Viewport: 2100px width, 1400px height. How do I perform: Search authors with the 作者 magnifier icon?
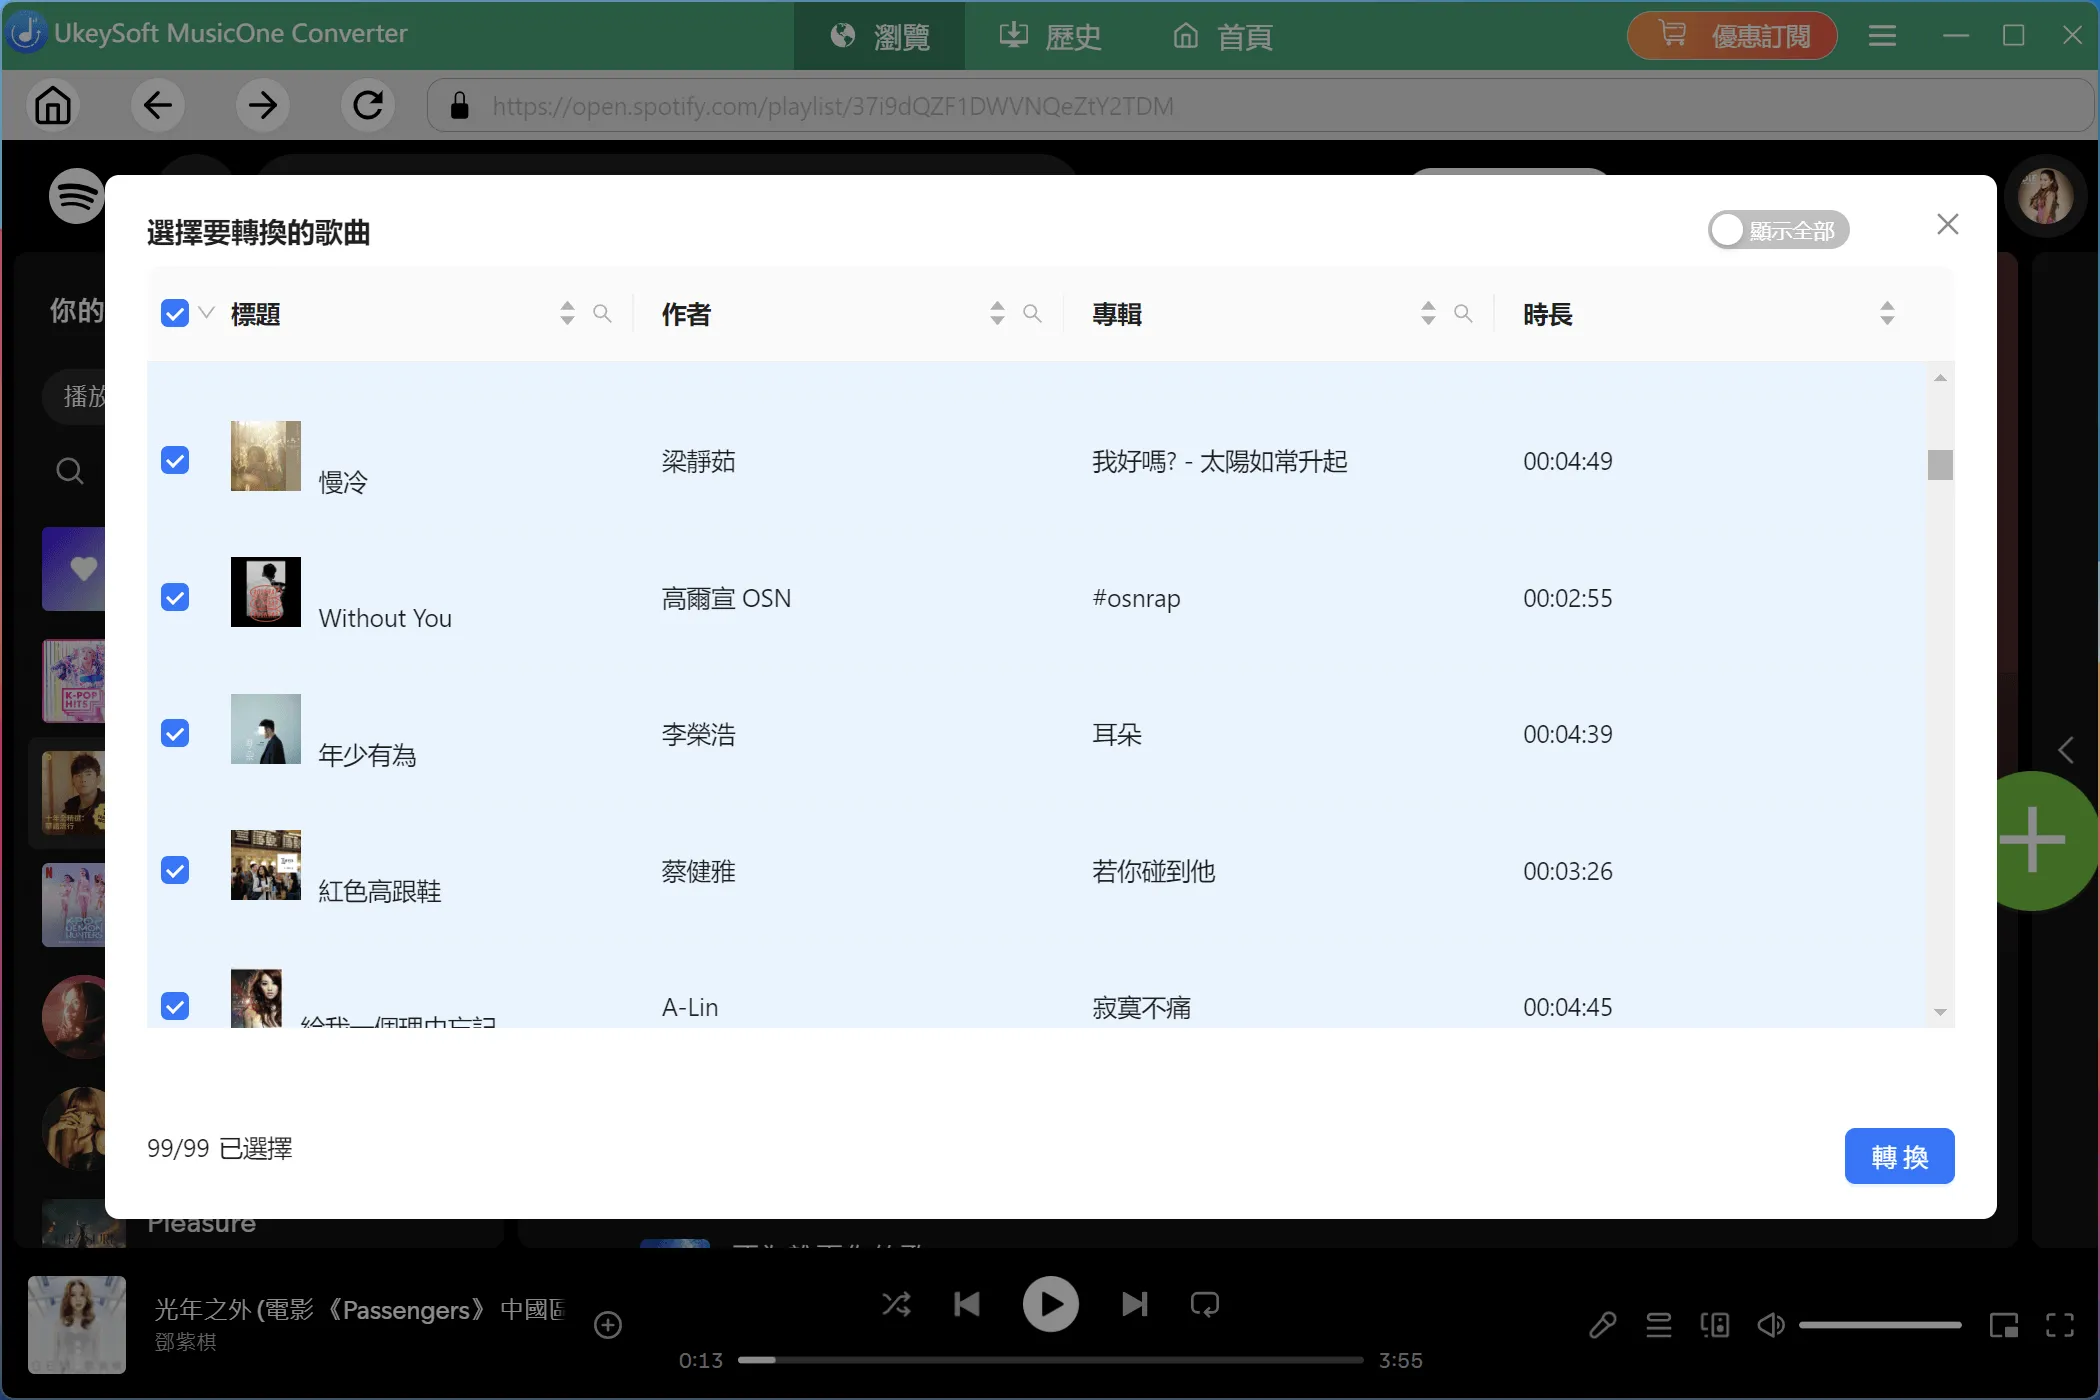pyautogui.click(x=1032, y=314)
